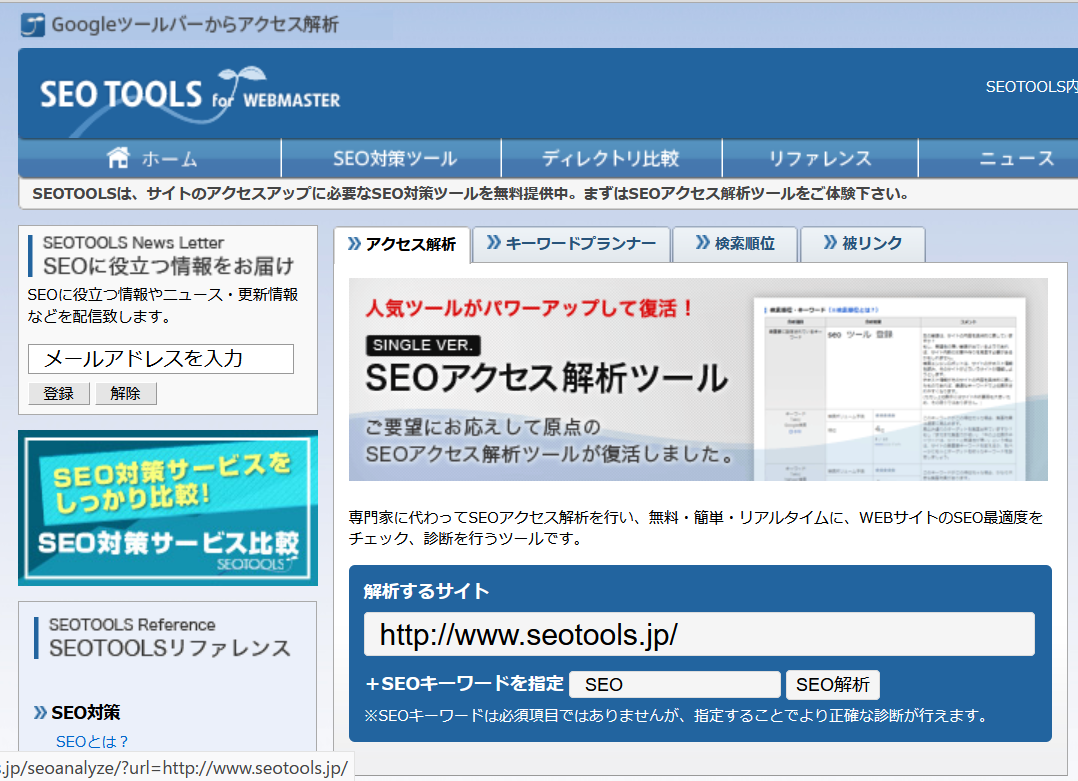Click the 登録 button
The width and height of the screenshot is (1078, 781).
click(x=58, y=393)
